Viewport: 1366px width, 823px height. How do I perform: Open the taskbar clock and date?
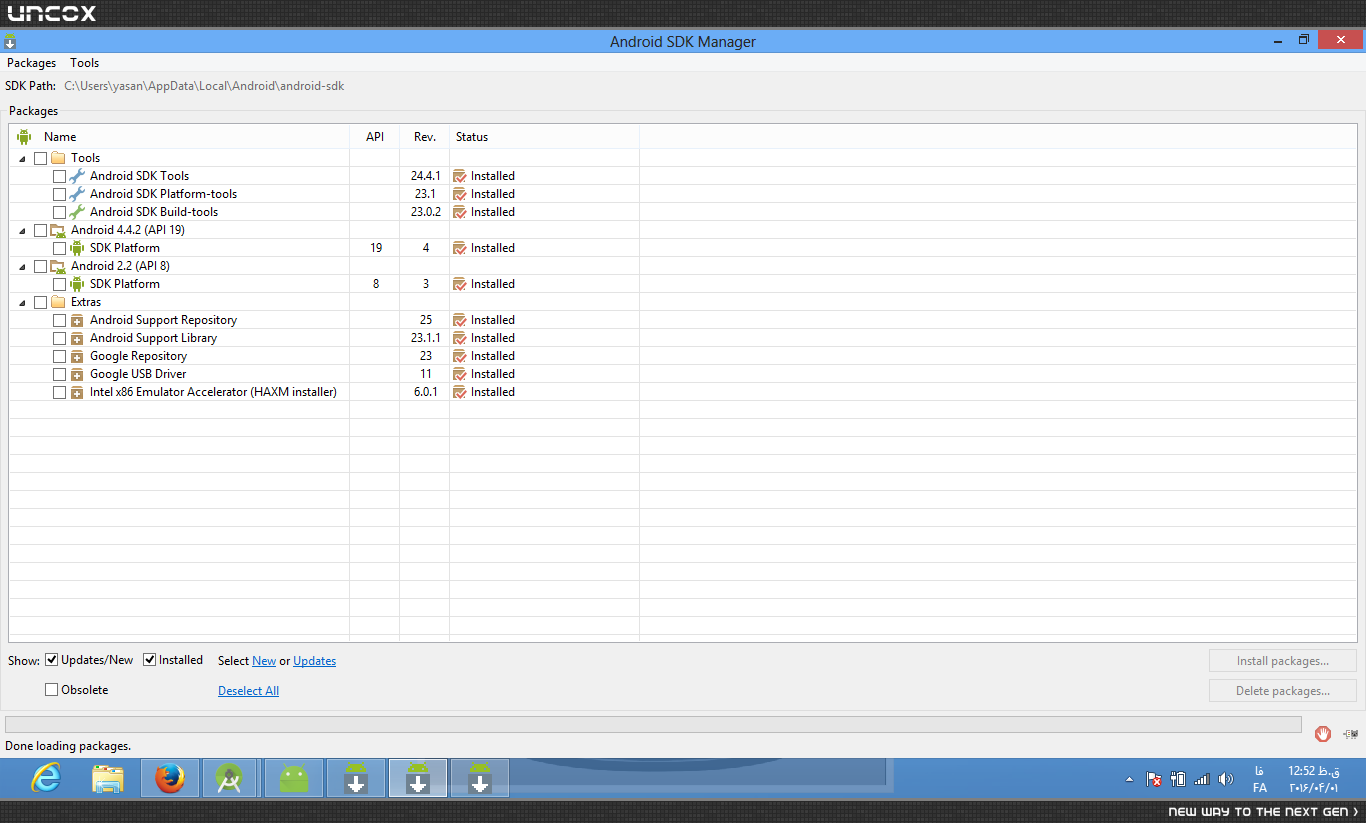click(1313, 779)
